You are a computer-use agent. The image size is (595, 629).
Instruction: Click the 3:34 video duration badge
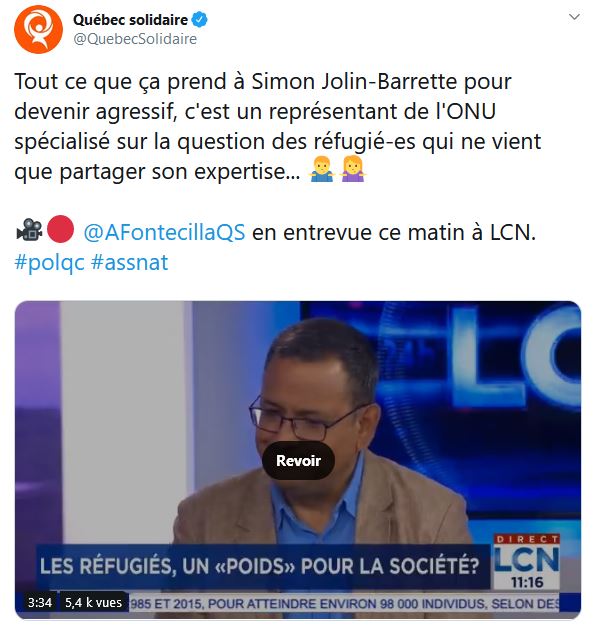point(39,602)
